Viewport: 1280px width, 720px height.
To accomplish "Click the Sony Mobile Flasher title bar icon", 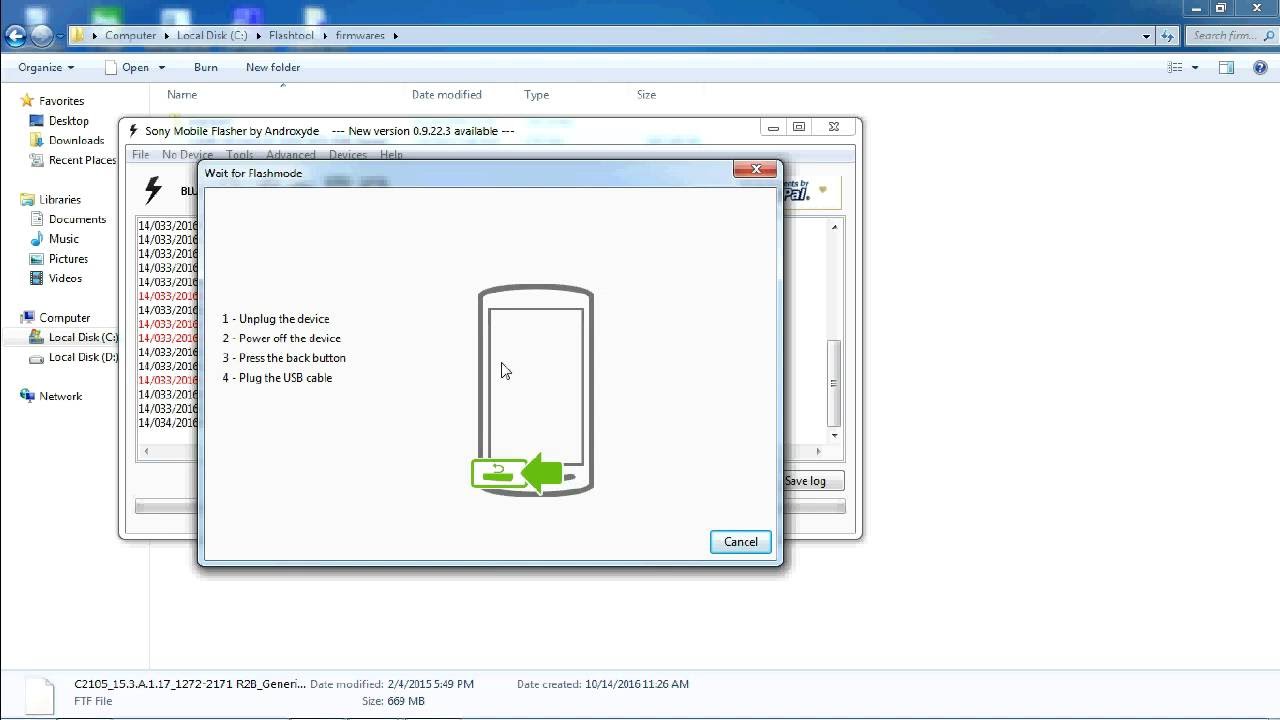I will (x=134, y=130).
